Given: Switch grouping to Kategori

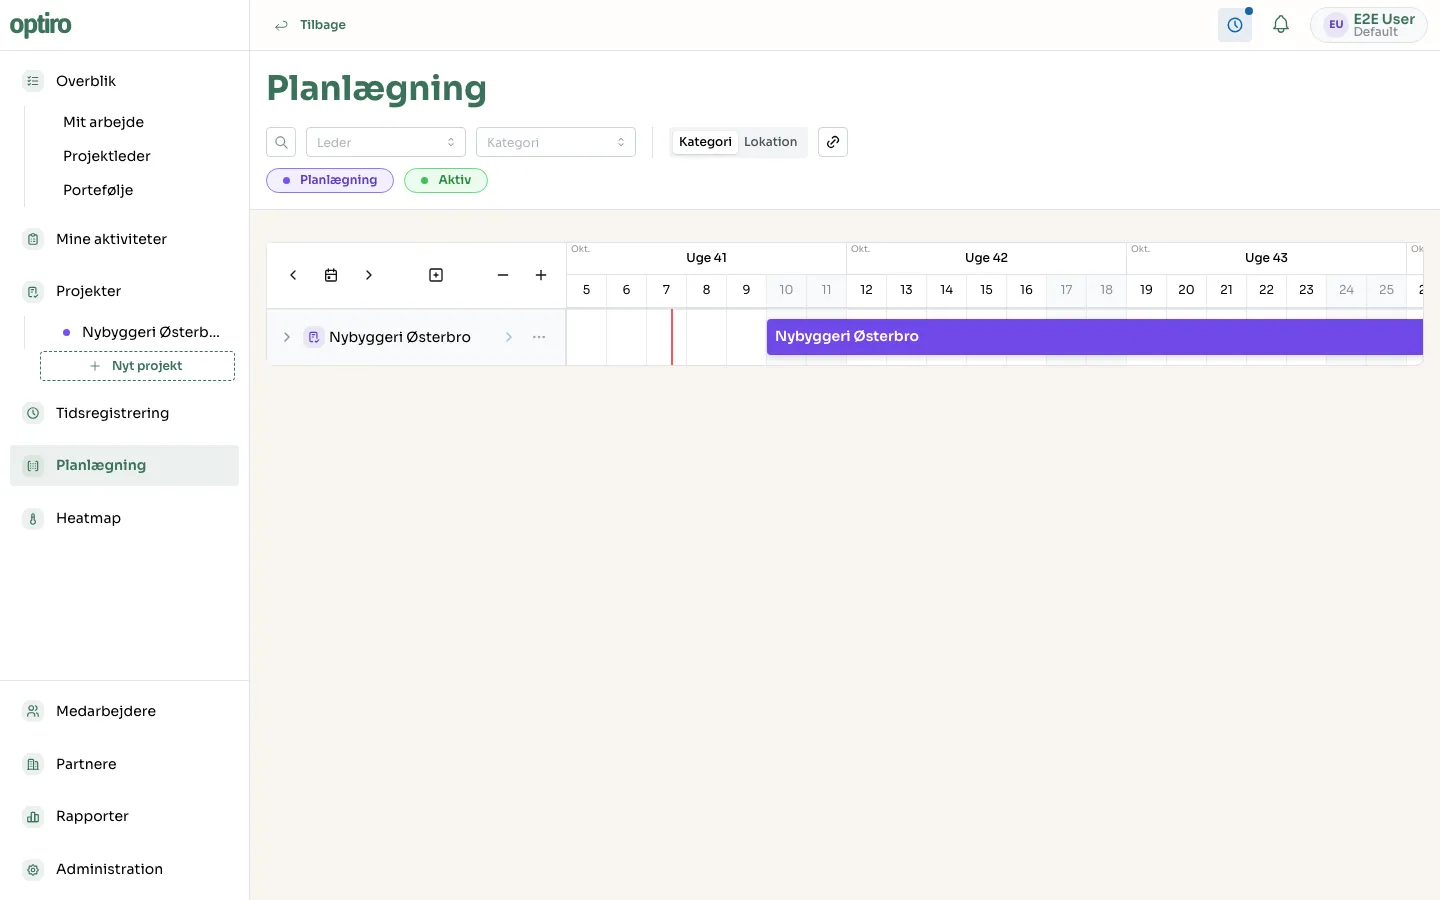Looking at the screenshot, I should 705,142.
